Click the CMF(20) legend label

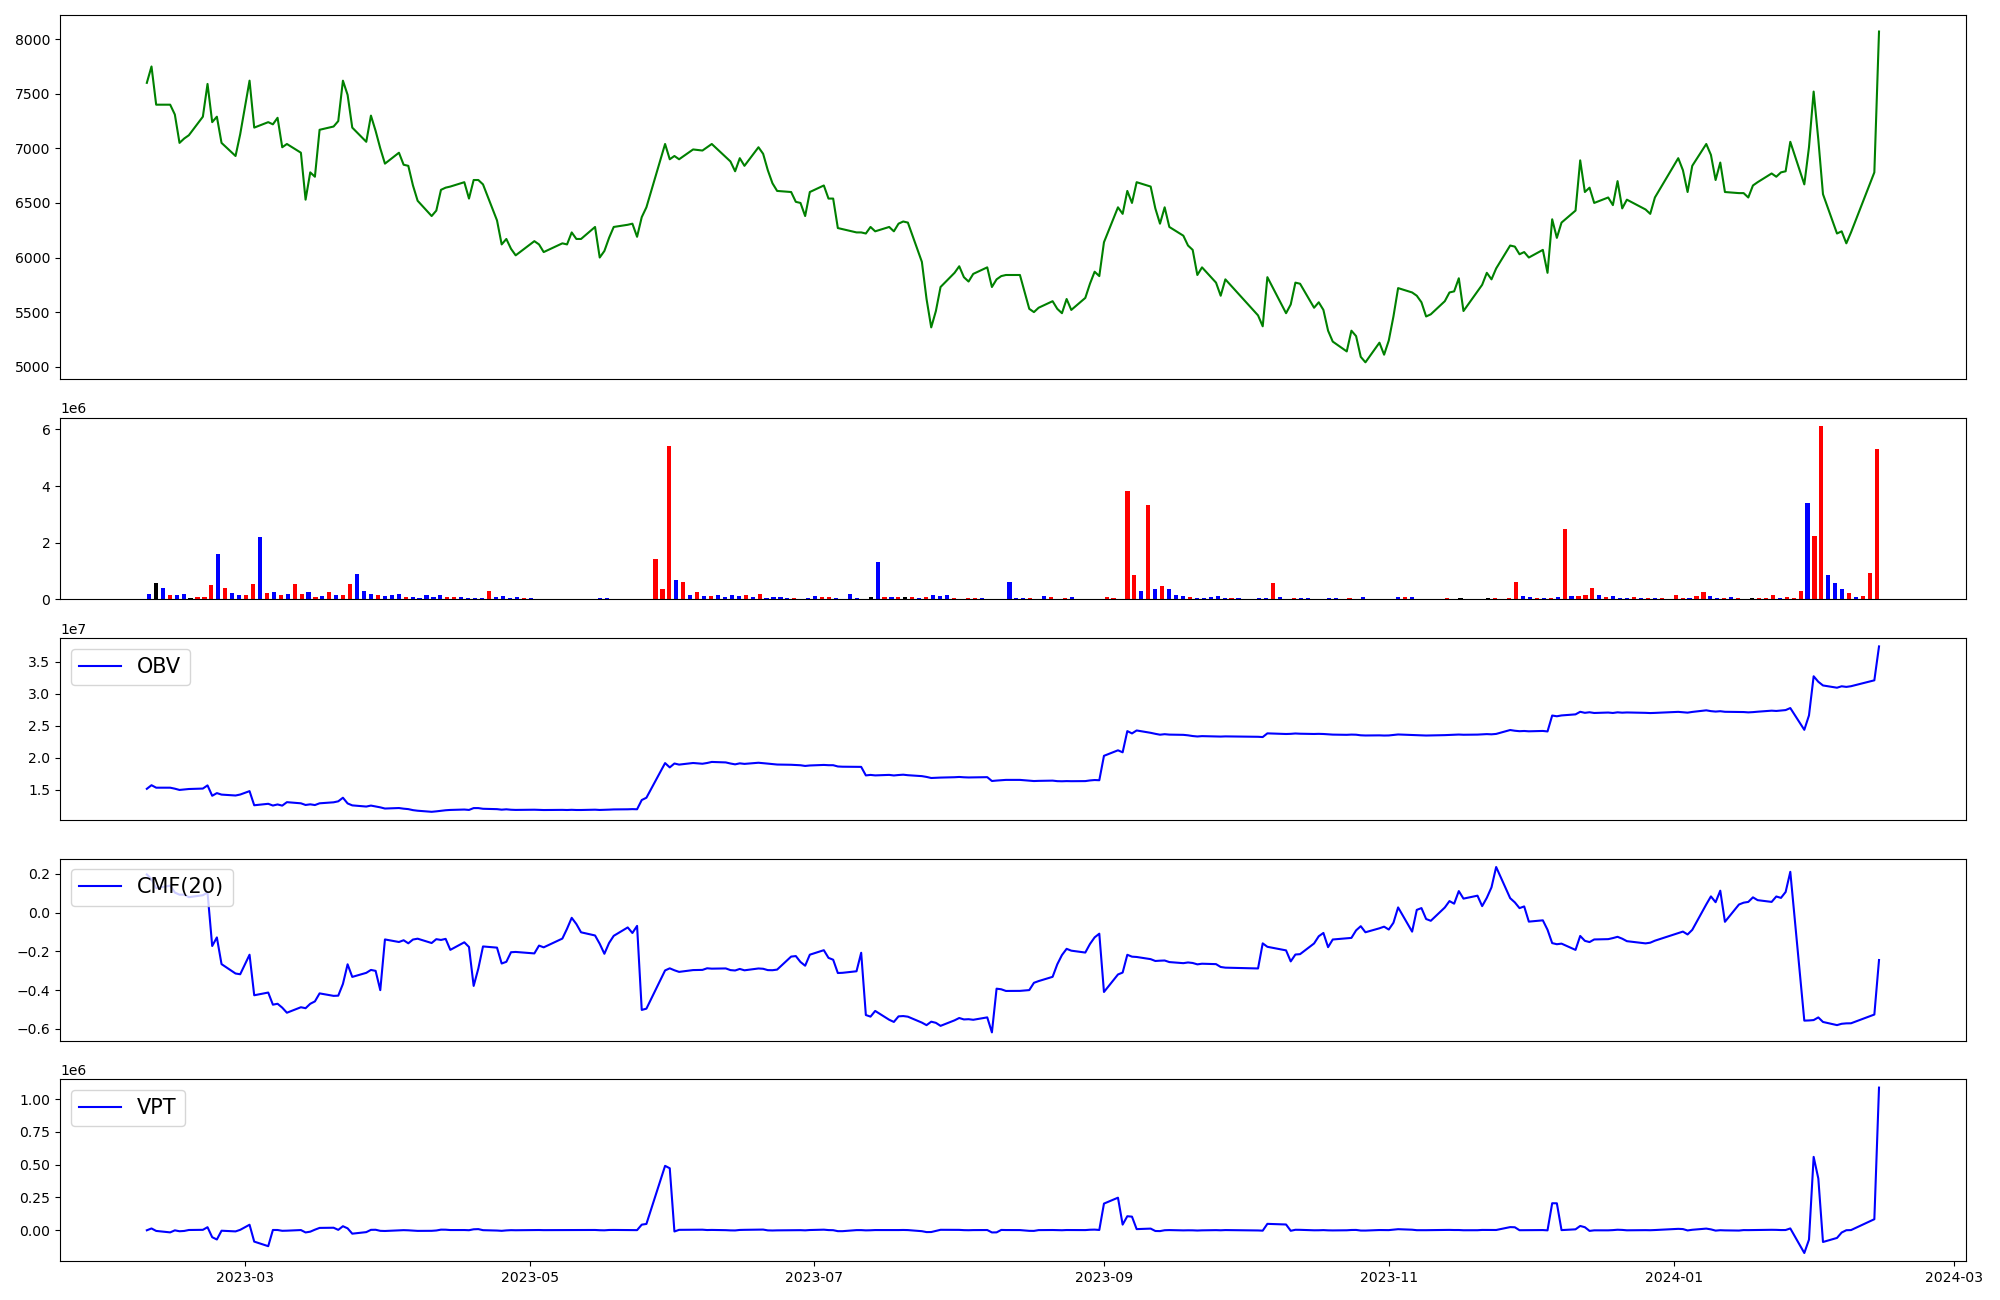[179, 886]
